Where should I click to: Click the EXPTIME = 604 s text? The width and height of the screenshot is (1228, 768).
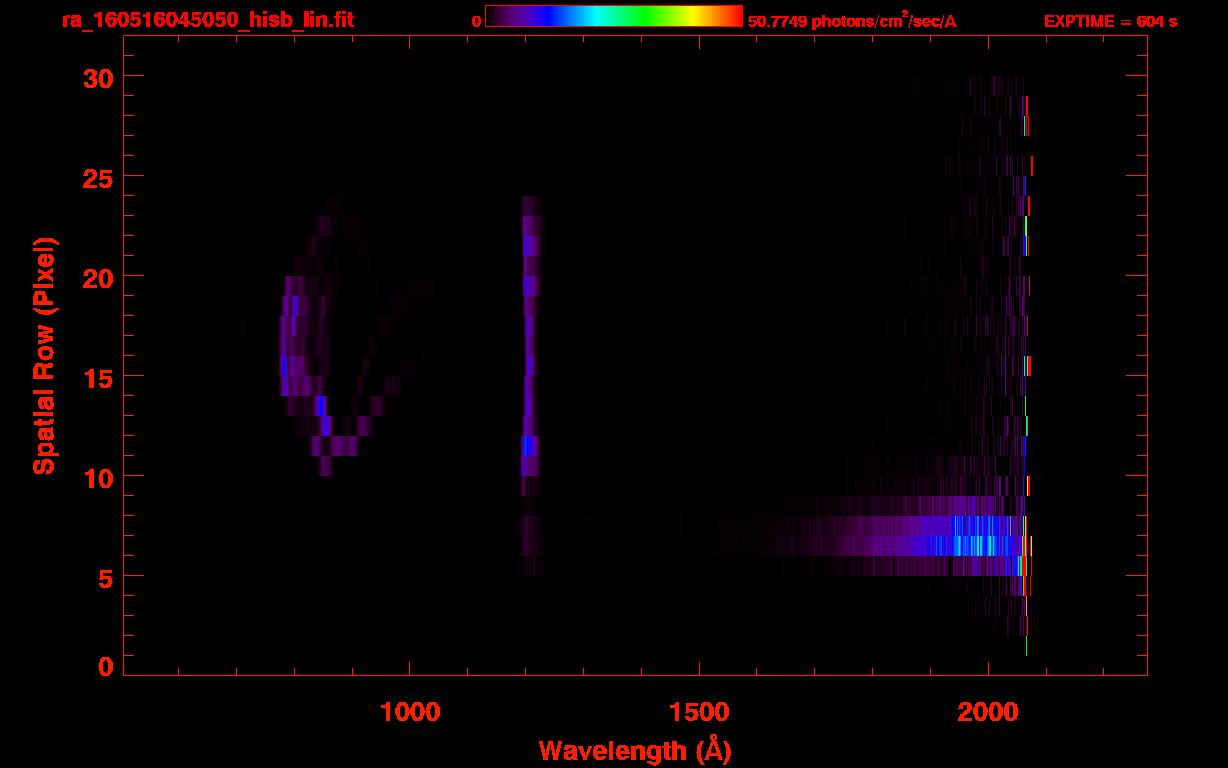click(x=1110, y=21)
